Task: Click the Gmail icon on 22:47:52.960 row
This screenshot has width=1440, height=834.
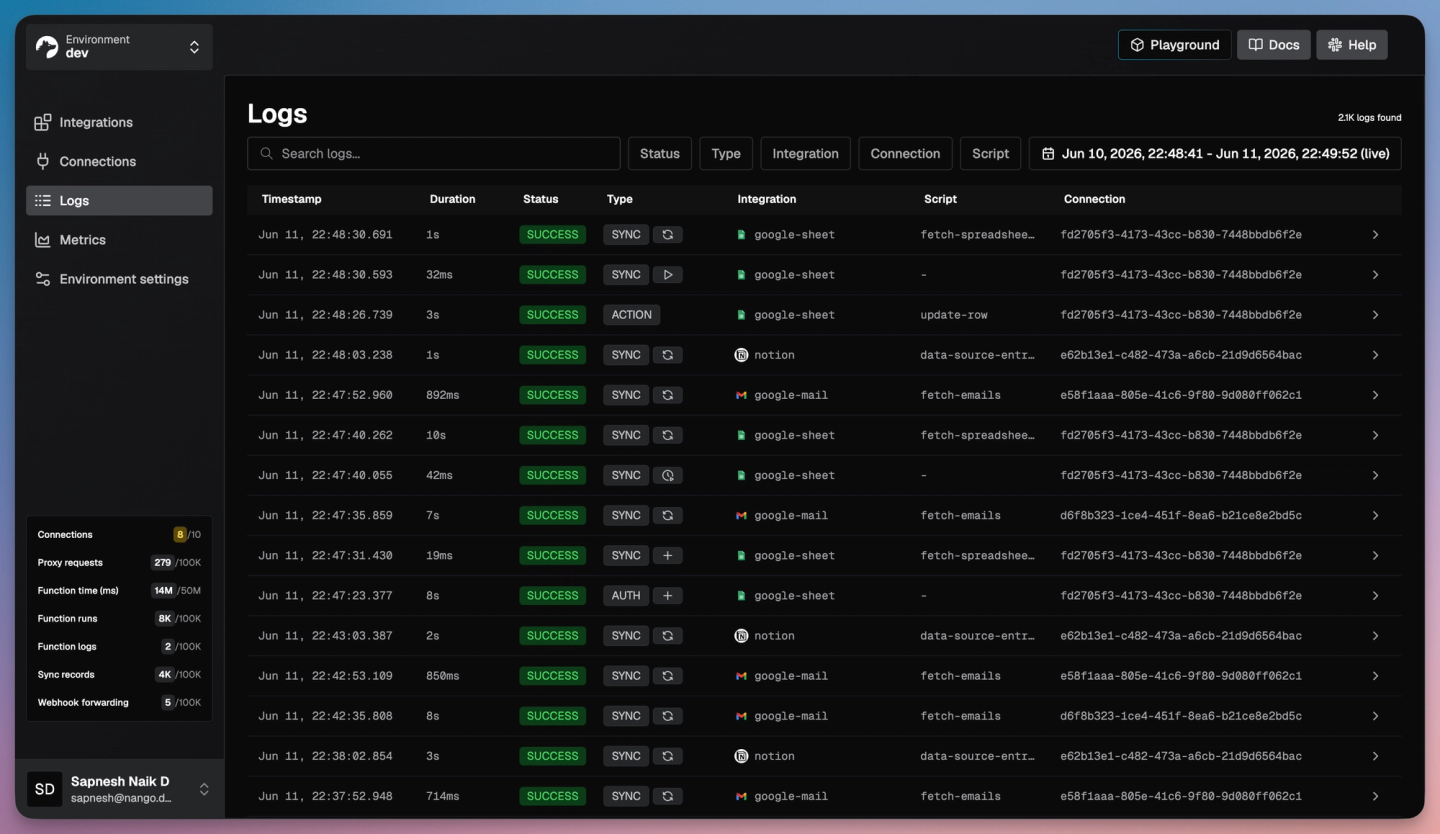Action: pos(741,395)
